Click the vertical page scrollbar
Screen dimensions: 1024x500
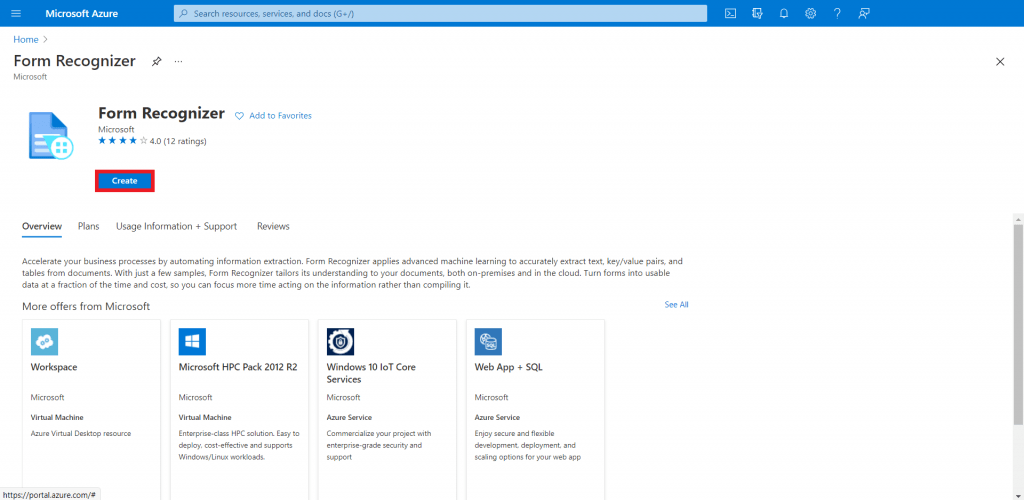coord(1018,323)
